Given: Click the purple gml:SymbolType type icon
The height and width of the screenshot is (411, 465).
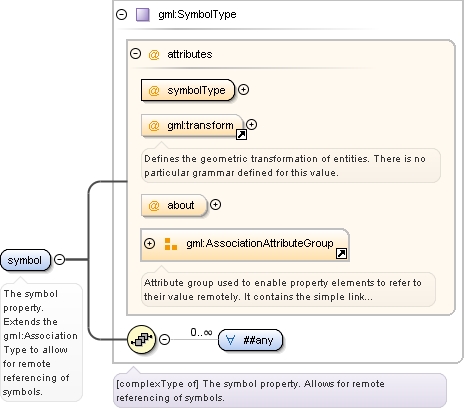Looking at the screenshot, I should [143, 15].
